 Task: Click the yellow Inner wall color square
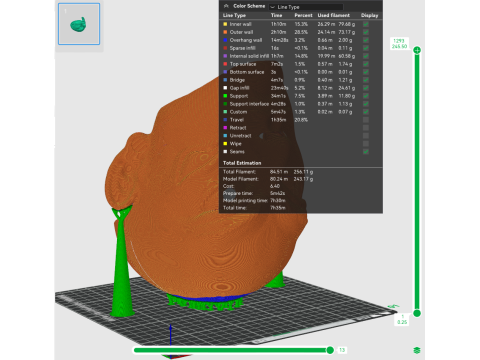(225, 24)
